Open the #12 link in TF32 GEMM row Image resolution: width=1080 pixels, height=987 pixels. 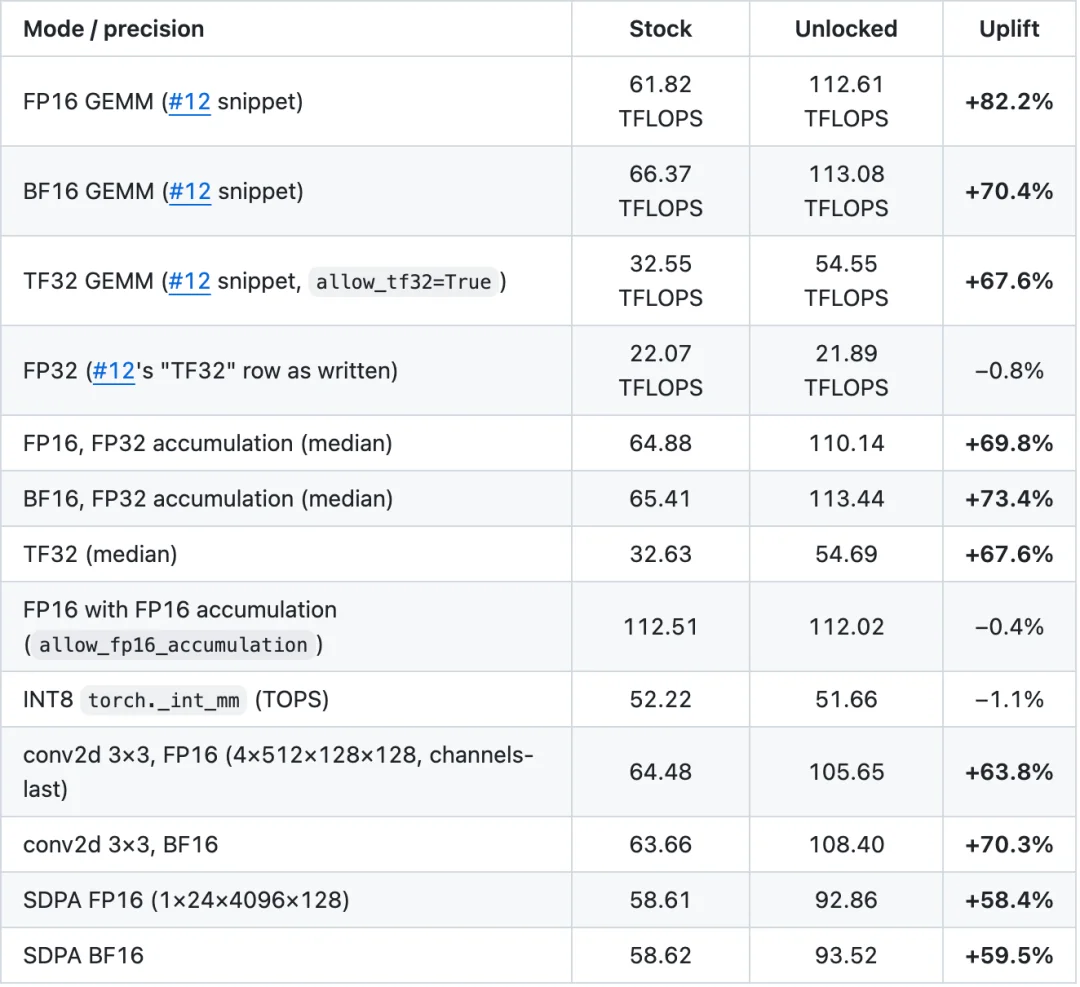[x=189, y=282]
